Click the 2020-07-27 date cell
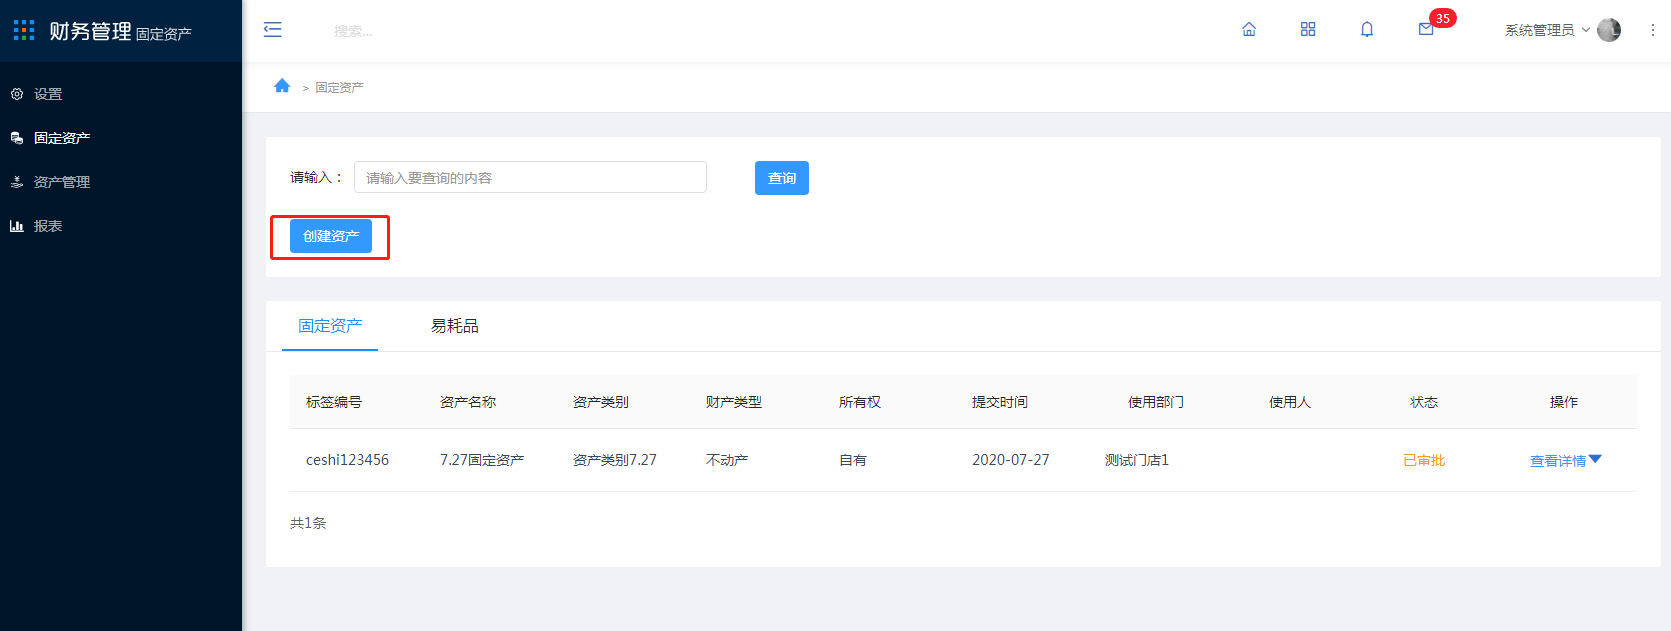This screenshot has width=1671, height=631. pyautogui.click(x=1011, y=460)
